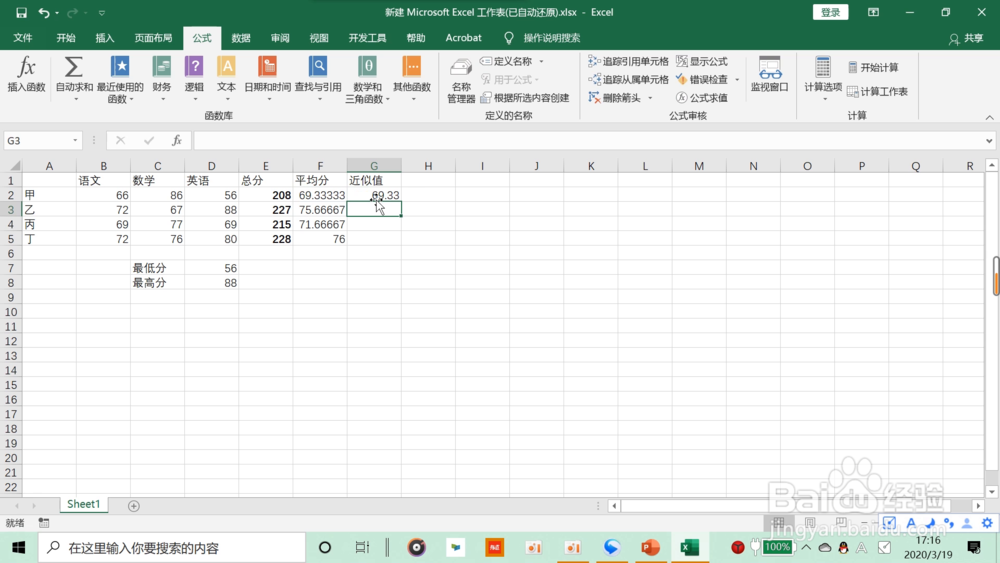Open Customize Quick Access Toolbar dropdown
Viewport: 1000px width, 563px height.
pos(101,13)
